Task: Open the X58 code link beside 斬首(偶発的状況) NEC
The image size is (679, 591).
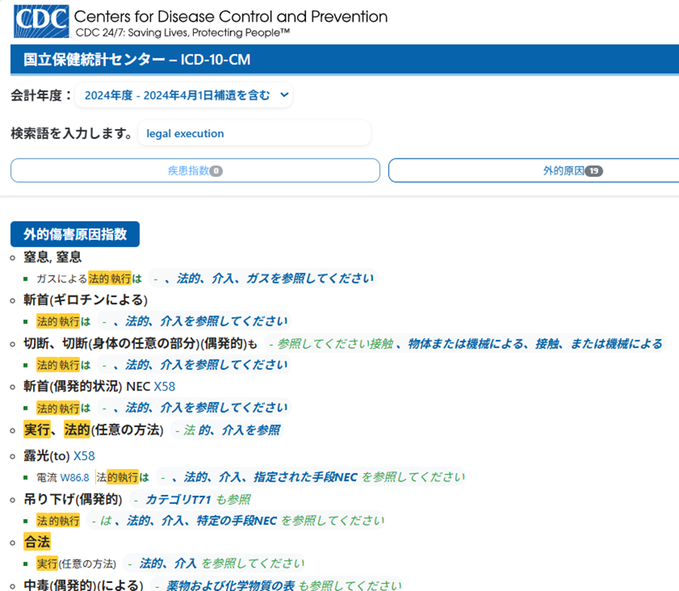Action: point(165,386)
